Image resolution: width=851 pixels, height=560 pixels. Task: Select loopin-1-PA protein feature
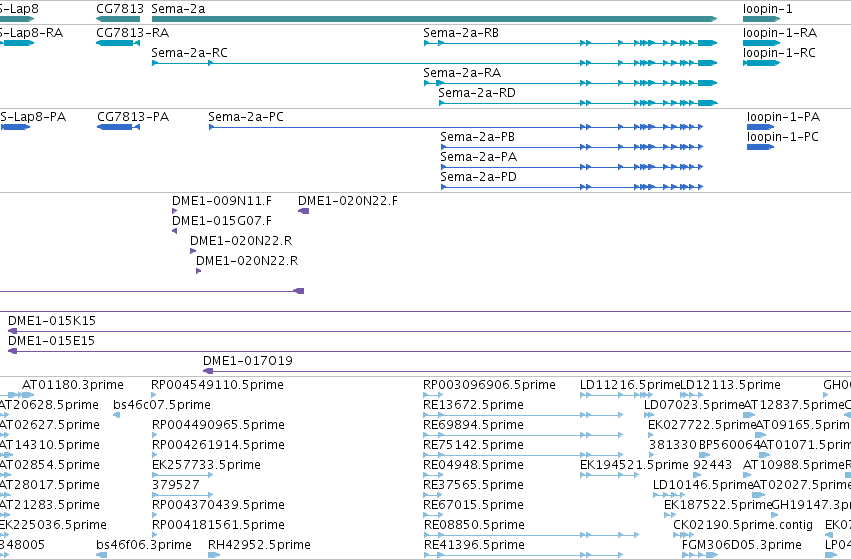(760, 127)
